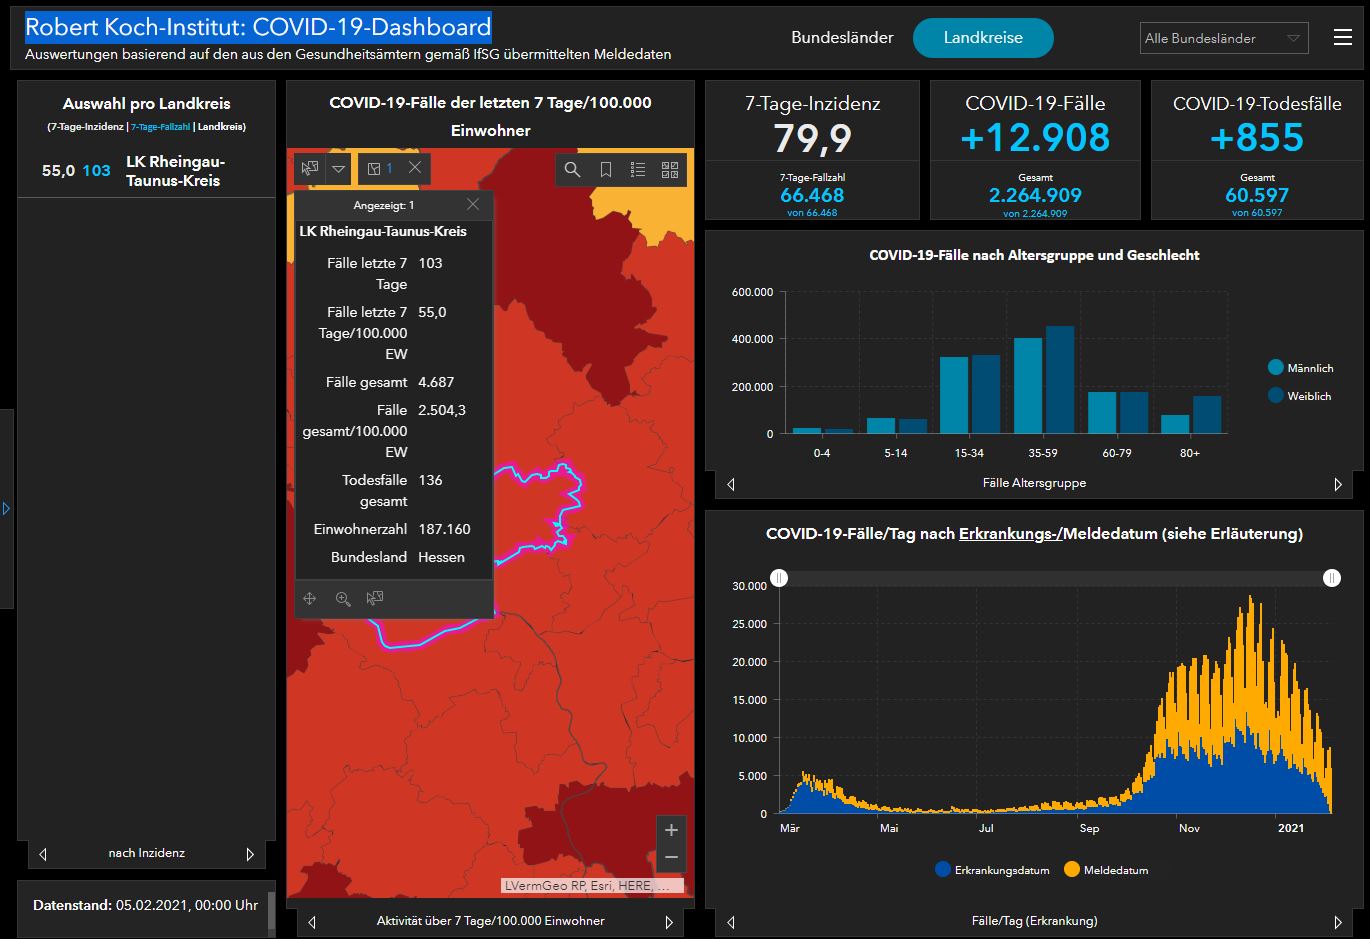Open the Alle Bundesländer dropdown
Screen dimensions: 1370x939
1224,38
